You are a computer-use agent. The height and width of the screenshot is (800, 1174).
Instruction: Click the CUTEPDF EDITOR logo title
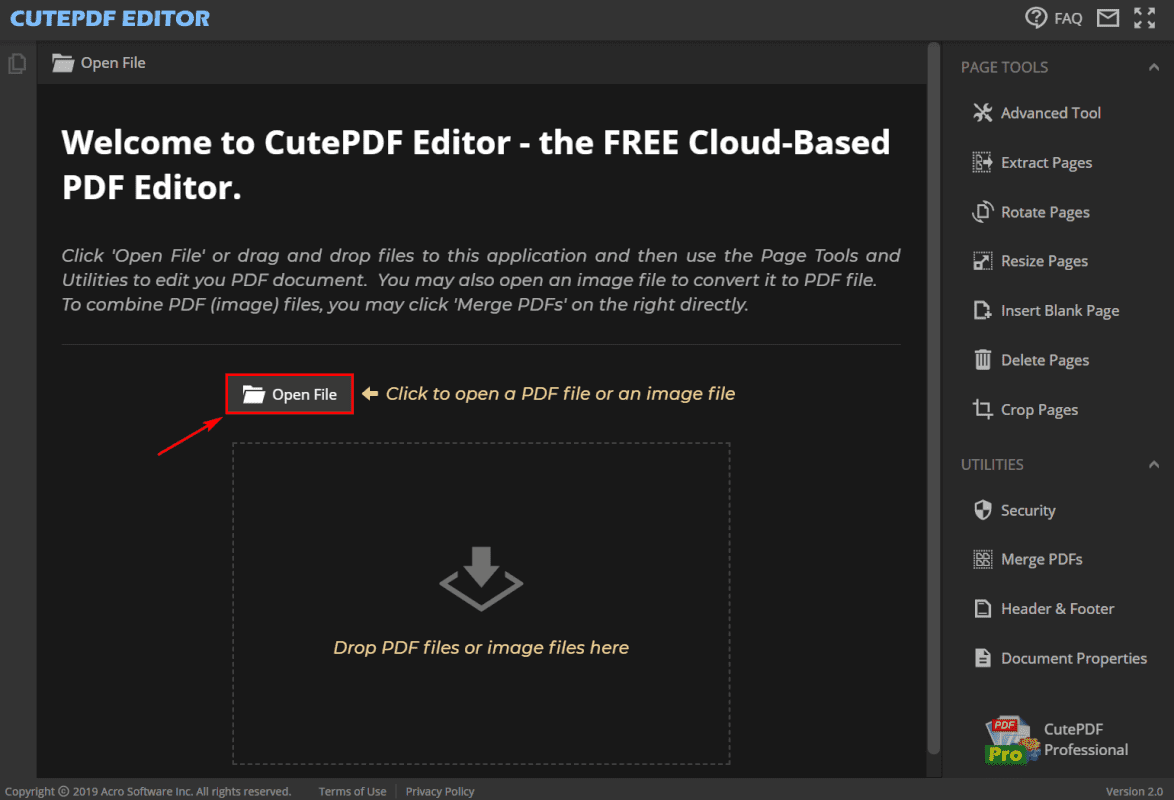pos(110,18)
